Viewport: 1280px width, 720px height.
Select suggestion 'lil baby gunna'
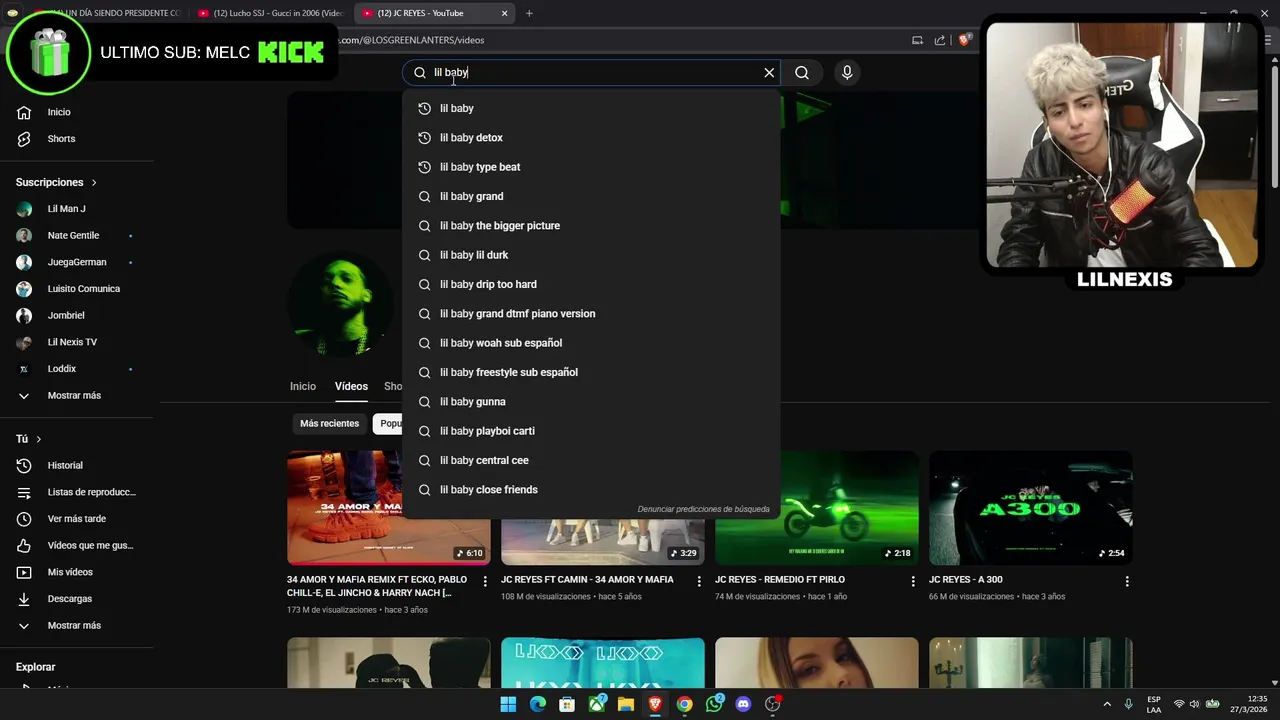591,402
